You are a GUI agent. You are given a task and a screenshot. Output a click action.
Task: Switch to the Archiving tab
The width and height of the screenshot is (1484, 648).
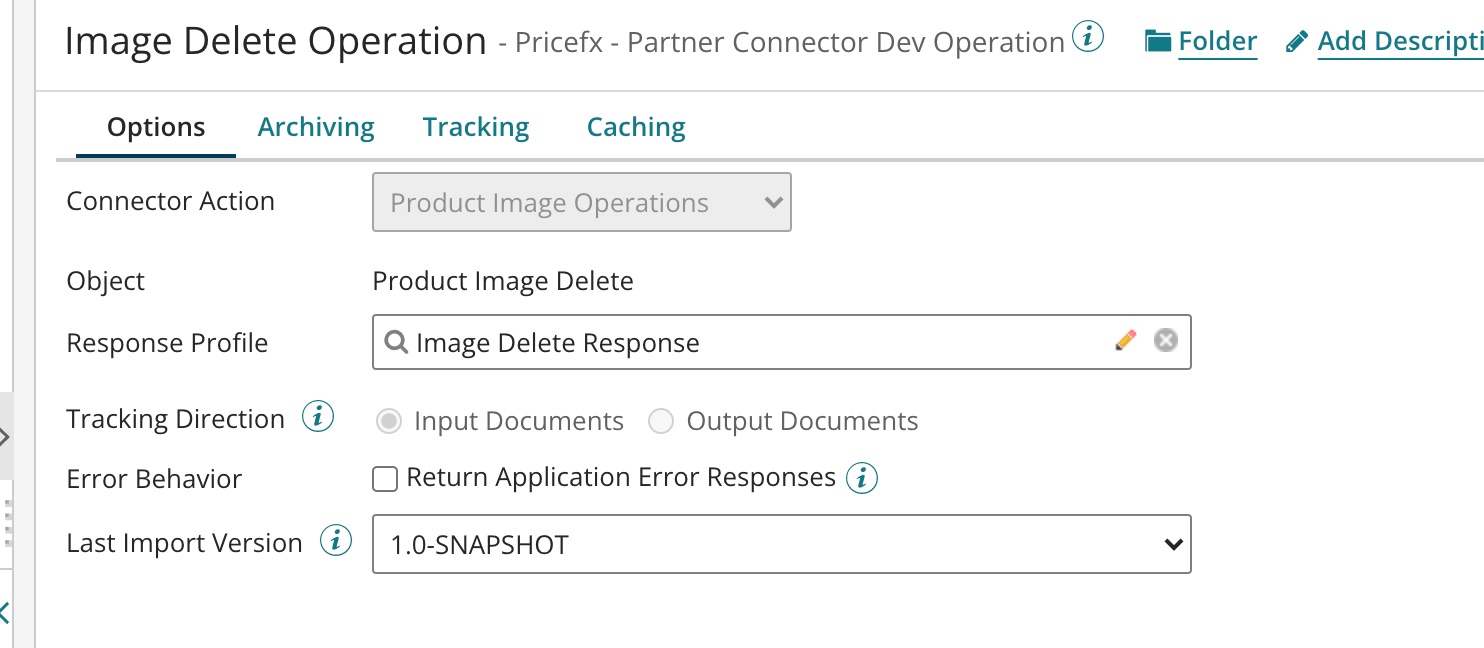tap(316, 127)
